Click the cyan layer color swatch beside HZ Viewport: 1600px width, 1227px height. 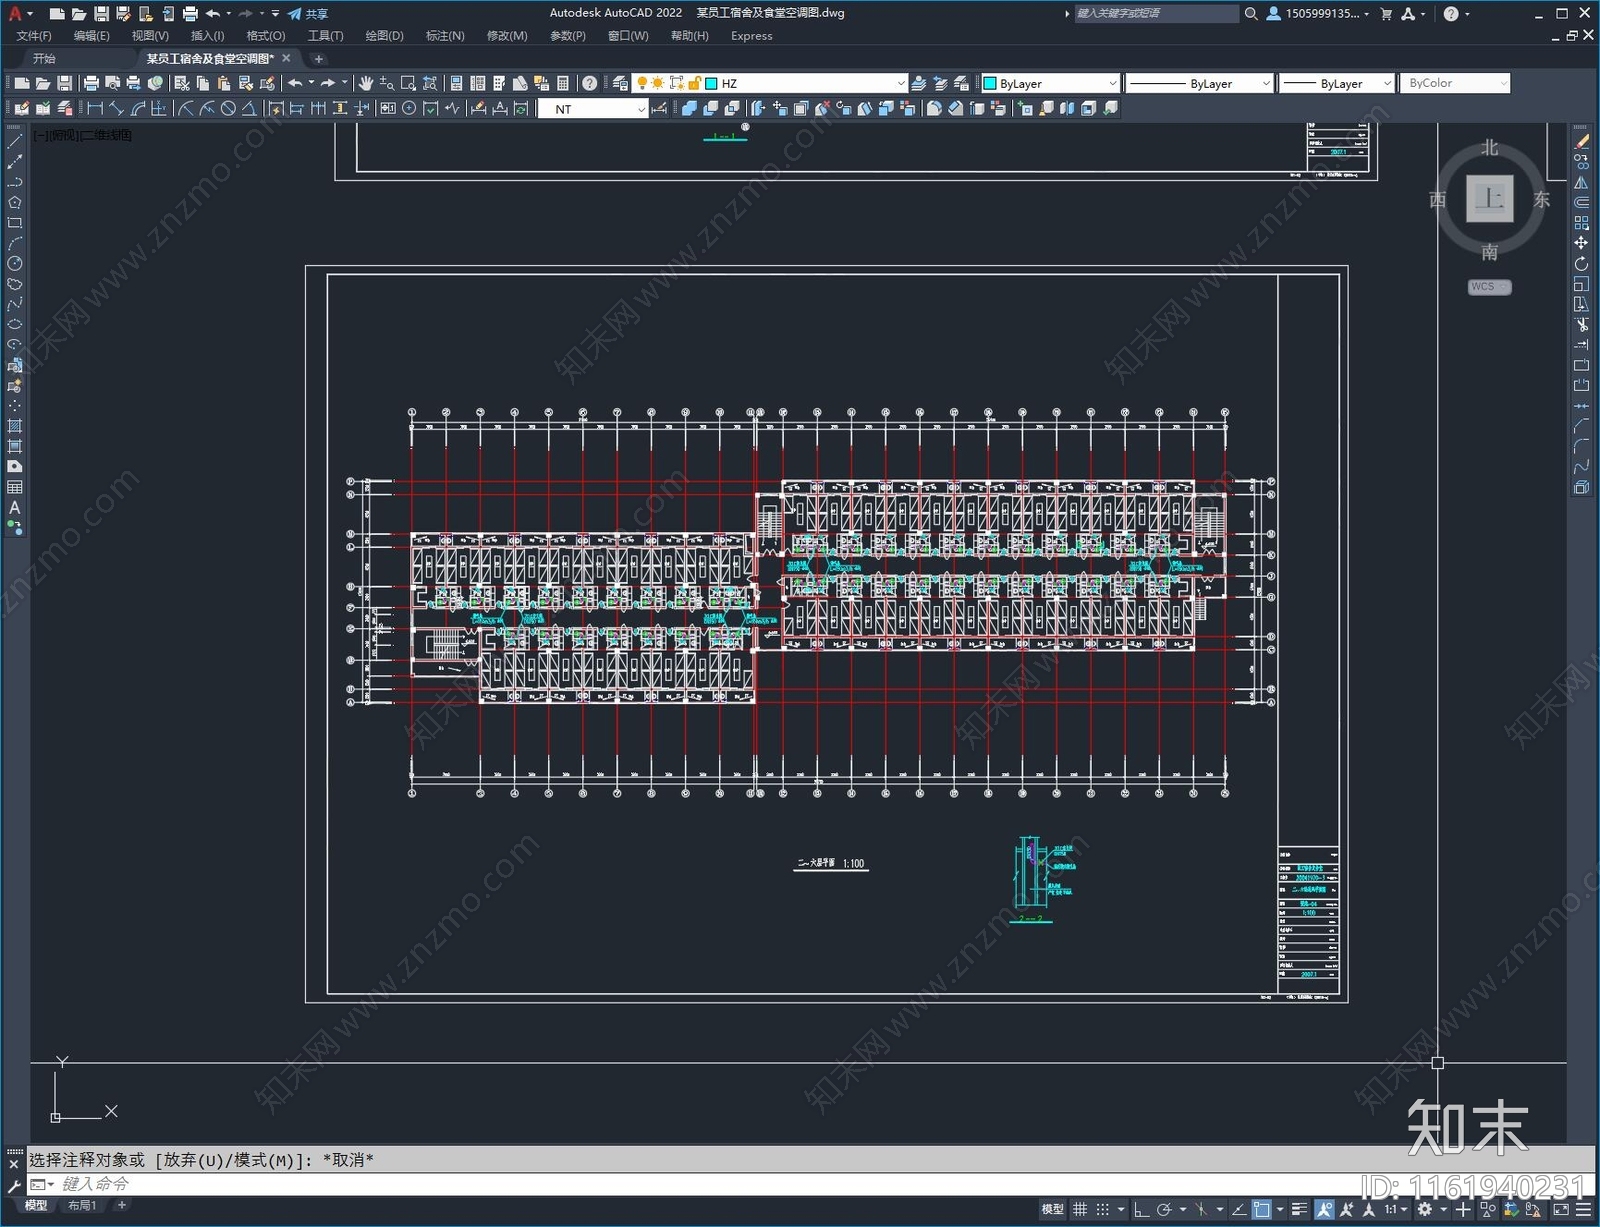[x=712, y=84]
